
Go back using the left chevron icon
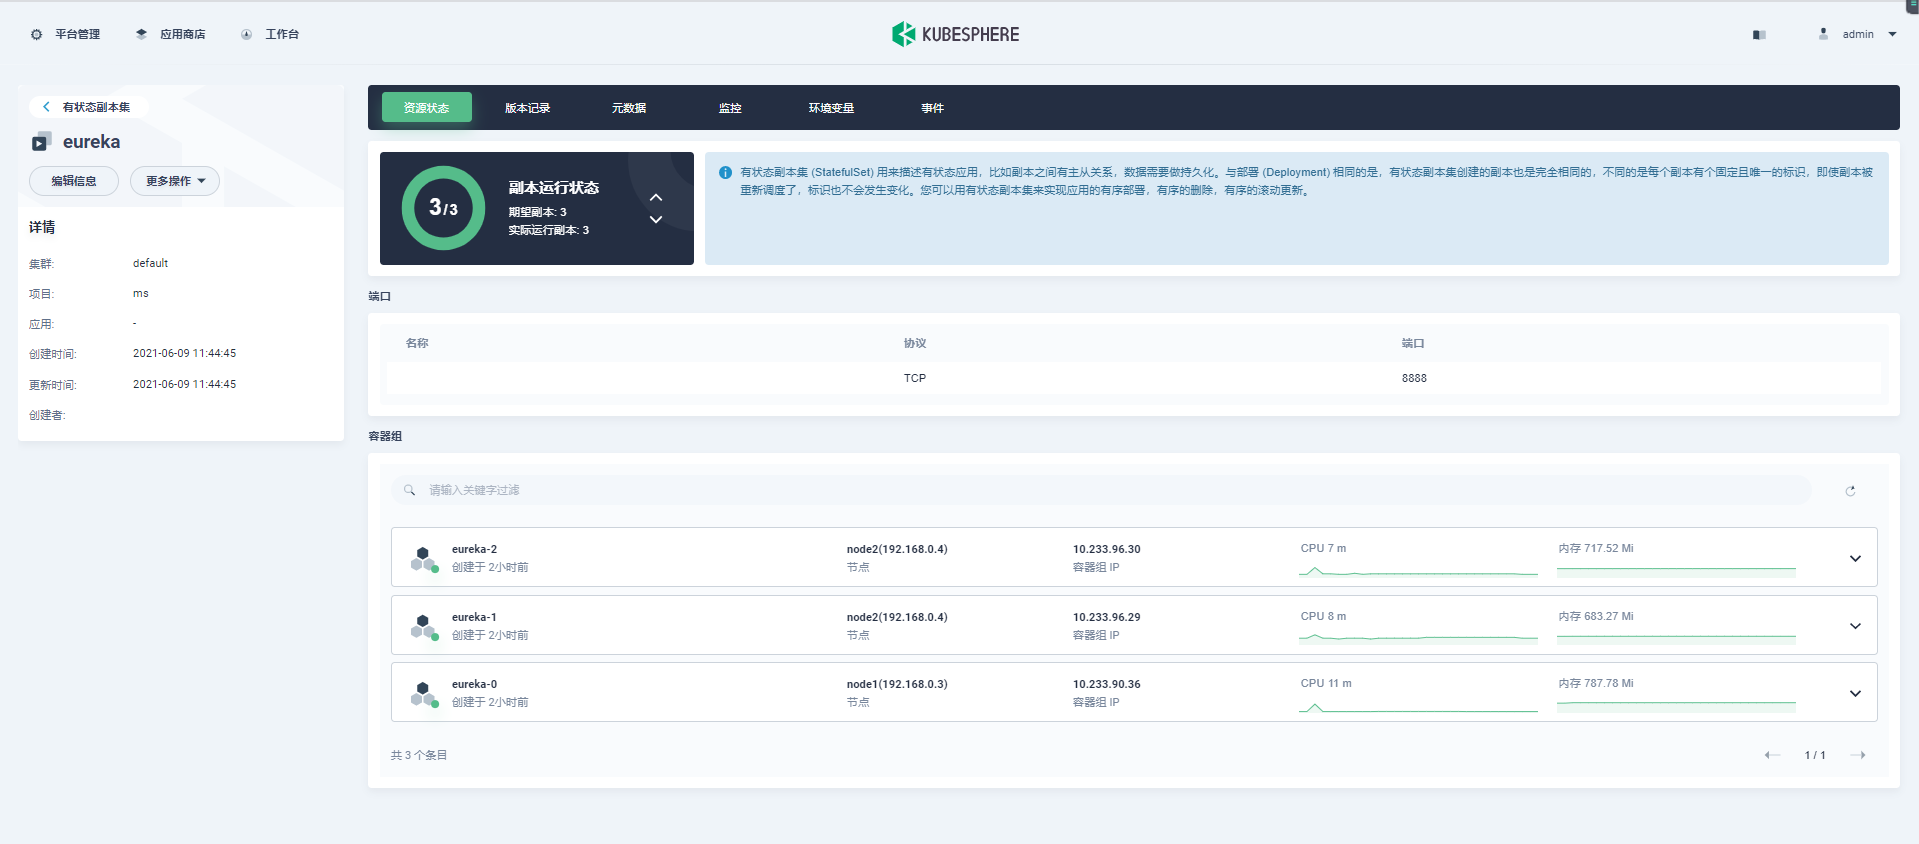tap(46, 107)
